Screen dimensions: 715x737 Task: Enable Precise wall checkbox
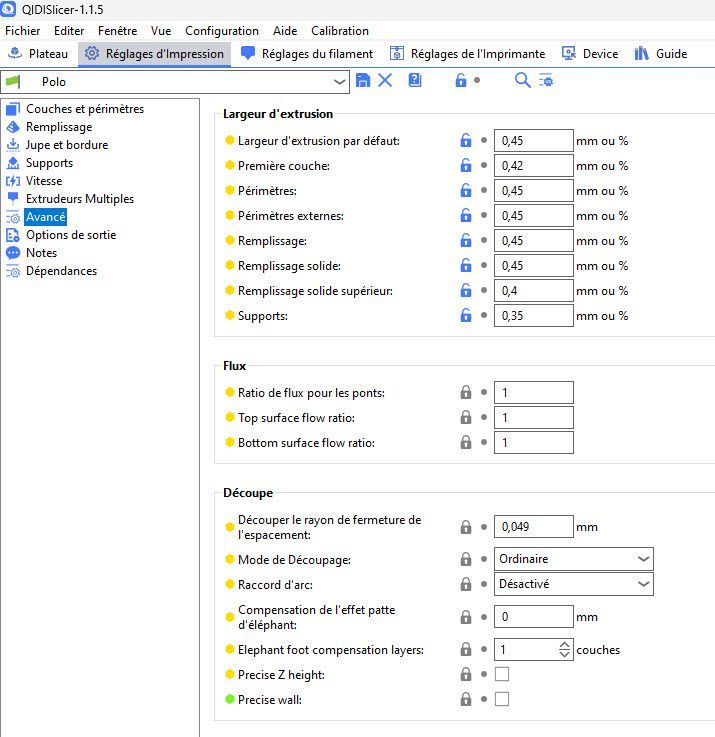click(x=502, y=699)
